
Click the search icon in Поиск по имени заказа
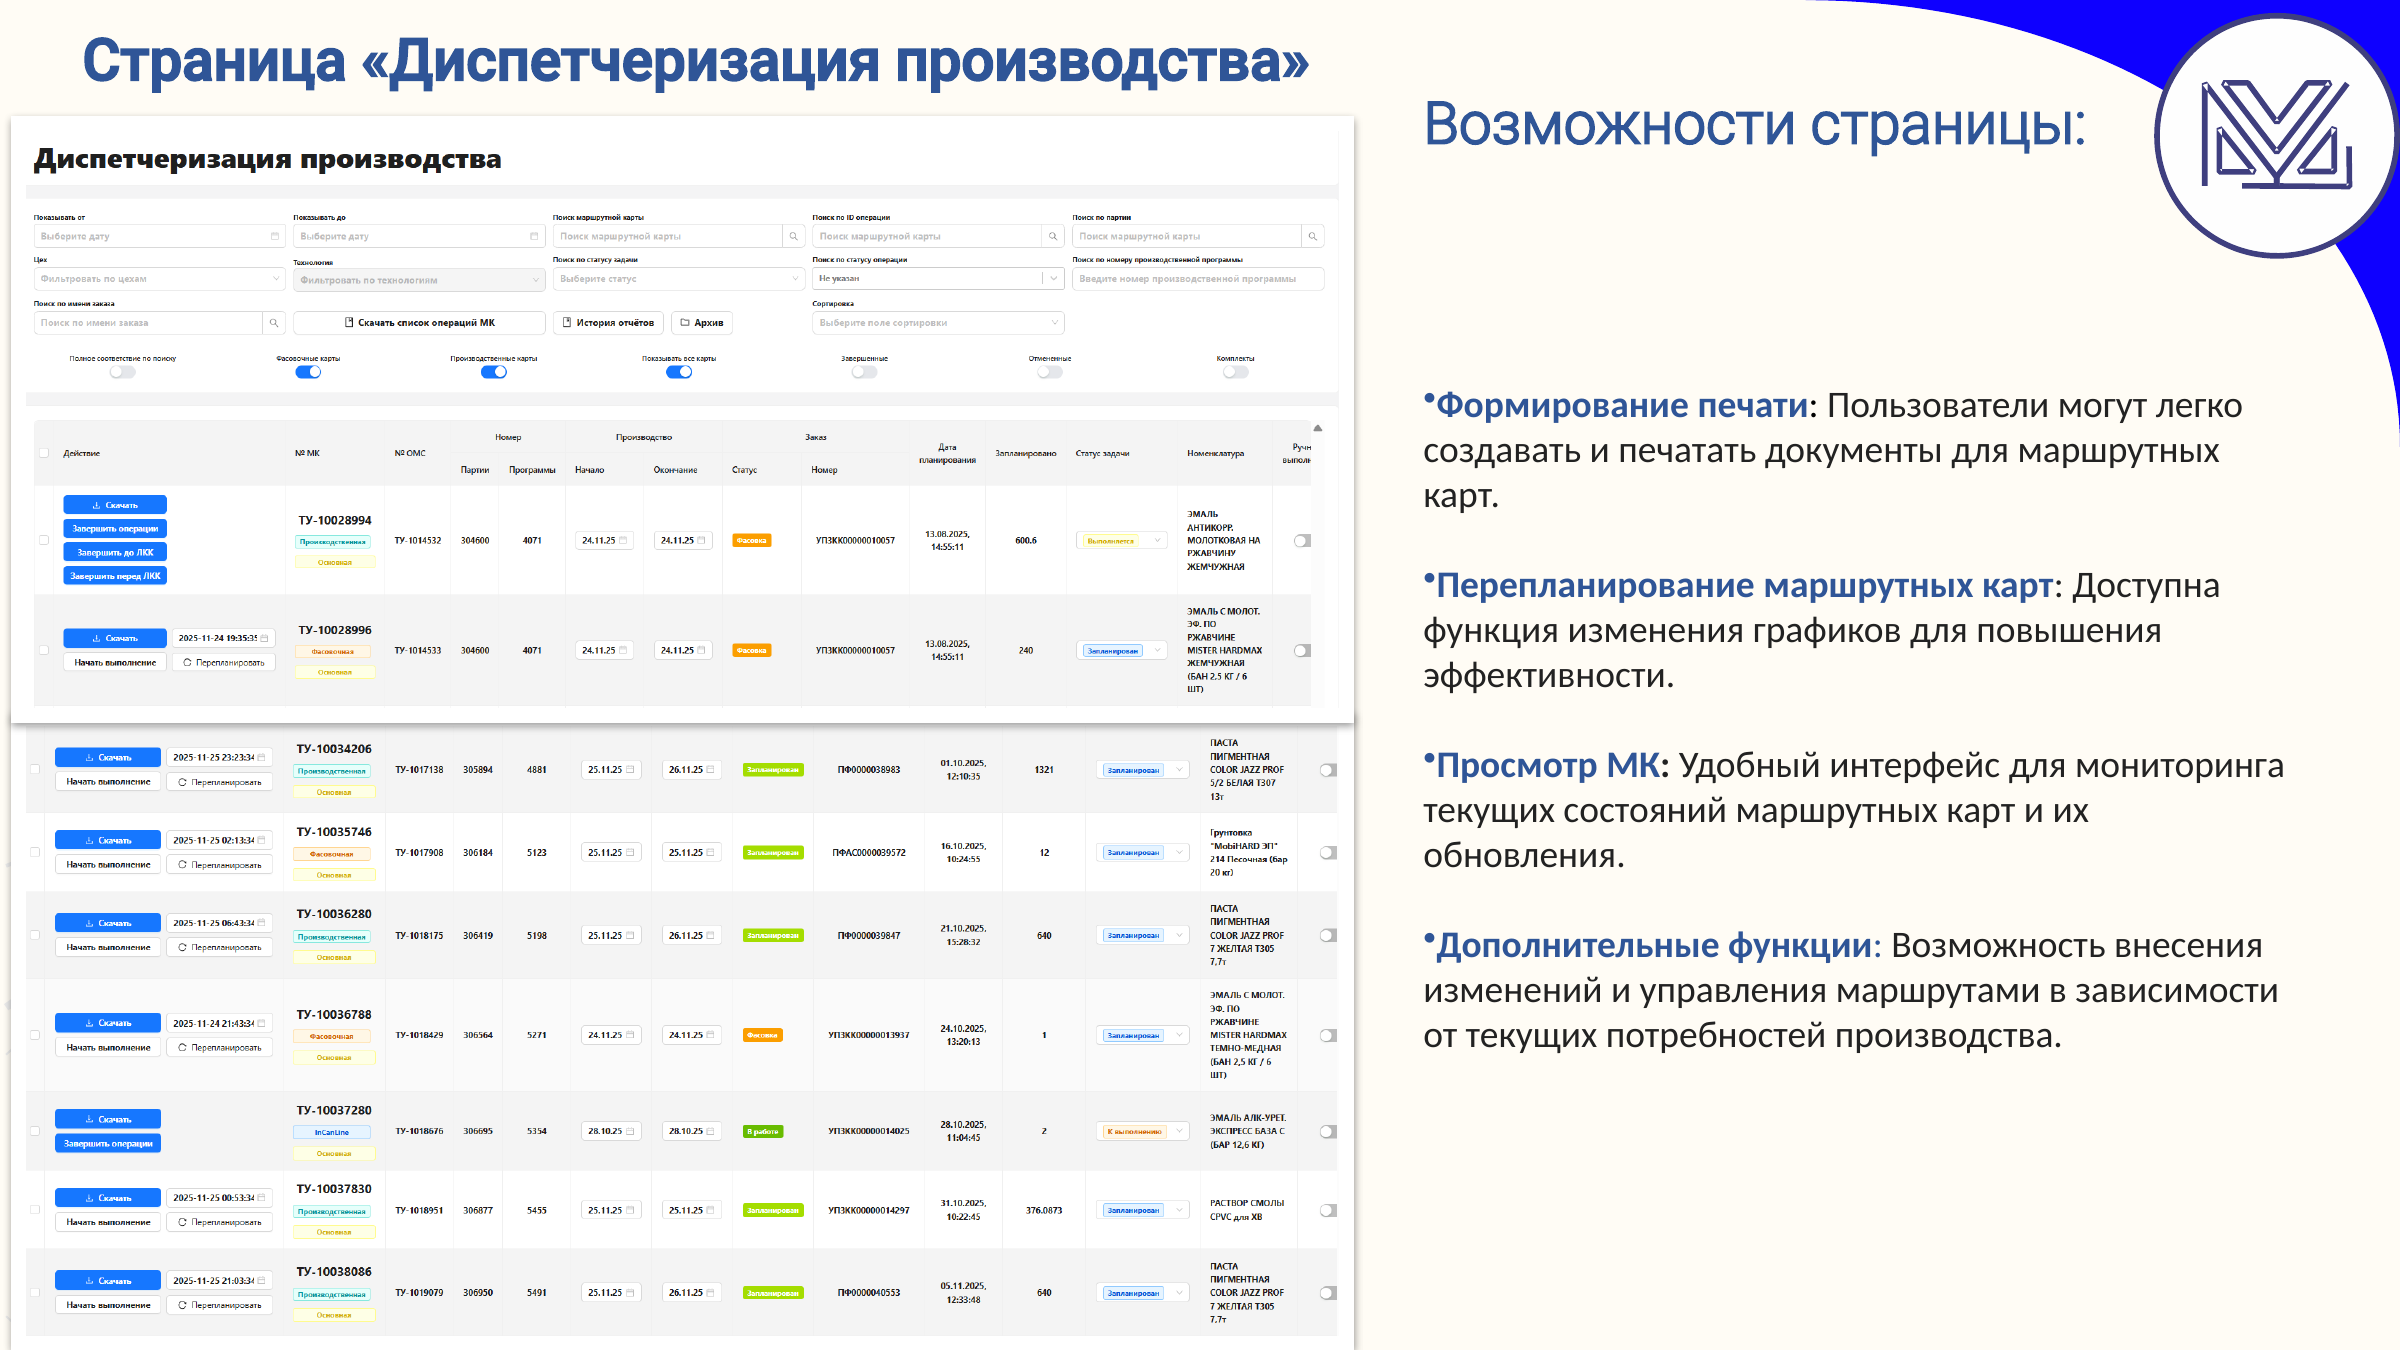tap(274, 323)
